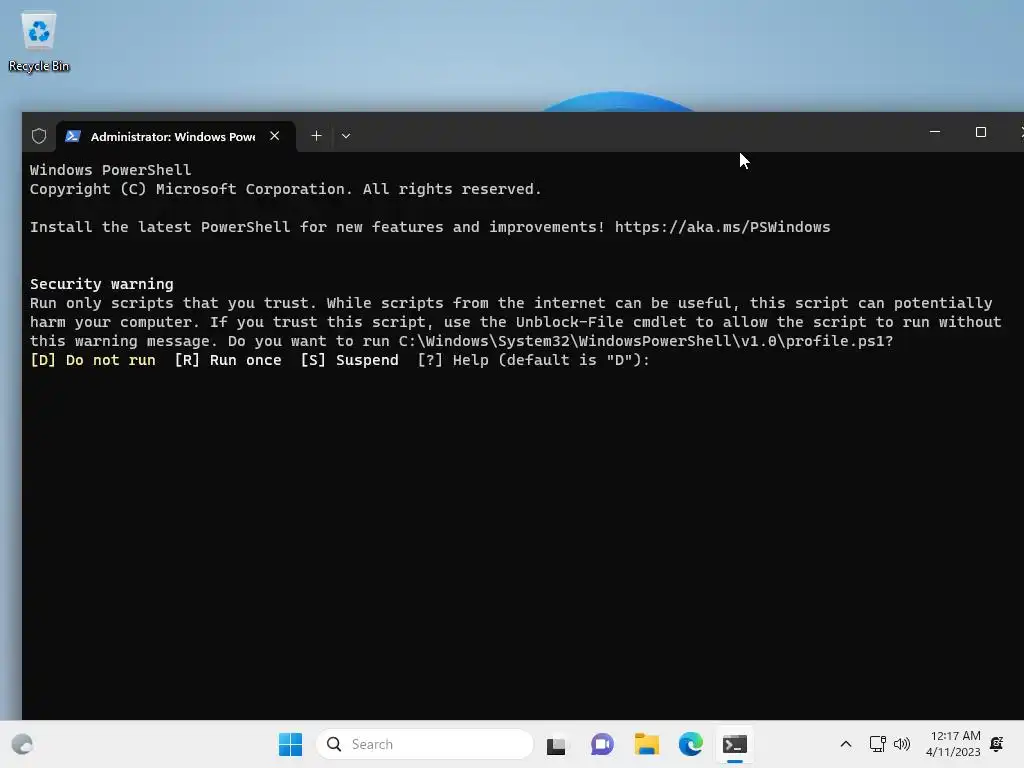Image resolution: width=1024 pixels, height=768 pixels.
Task: Open the widgets icon at taskbar left
Action: [x=22, y=744]
